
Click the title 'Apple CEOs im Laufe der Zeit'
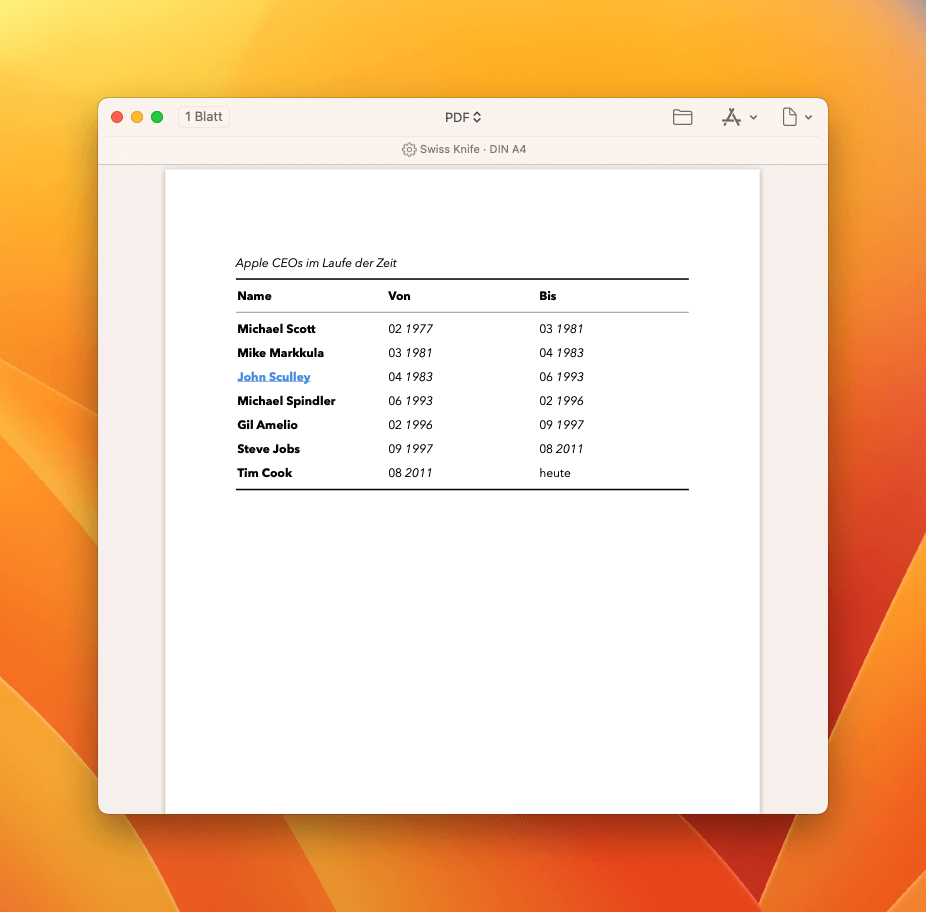click(316, 263)
